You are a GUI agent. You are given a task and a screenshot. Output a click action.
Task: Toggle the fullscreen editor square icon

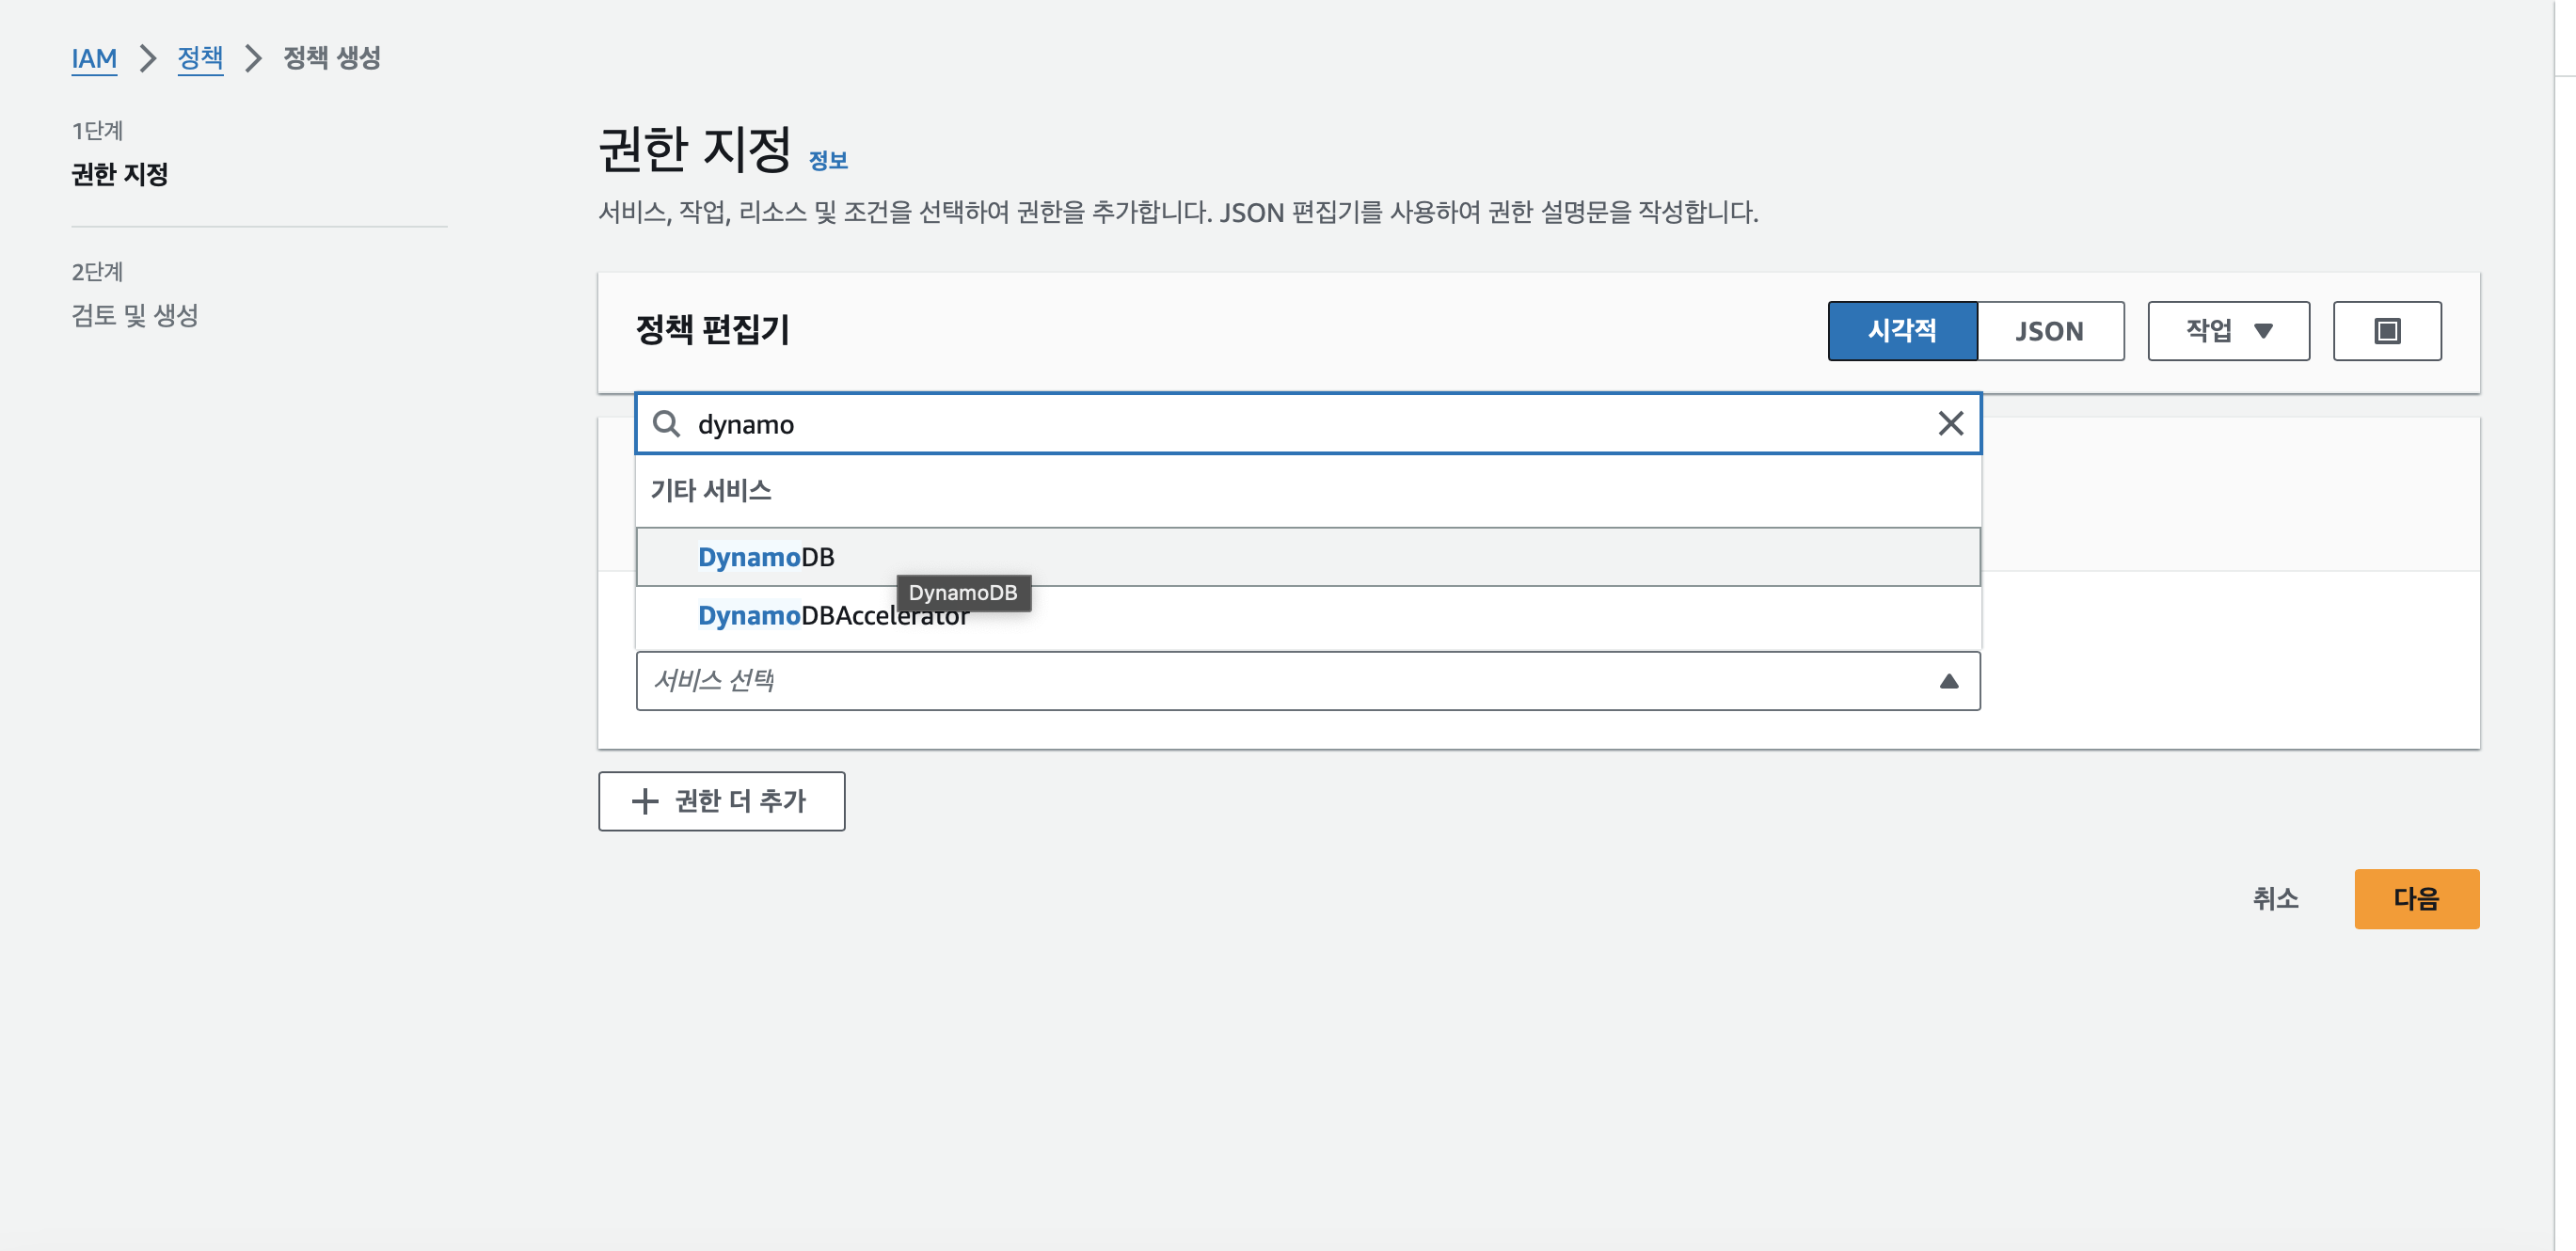[2386, 330]
